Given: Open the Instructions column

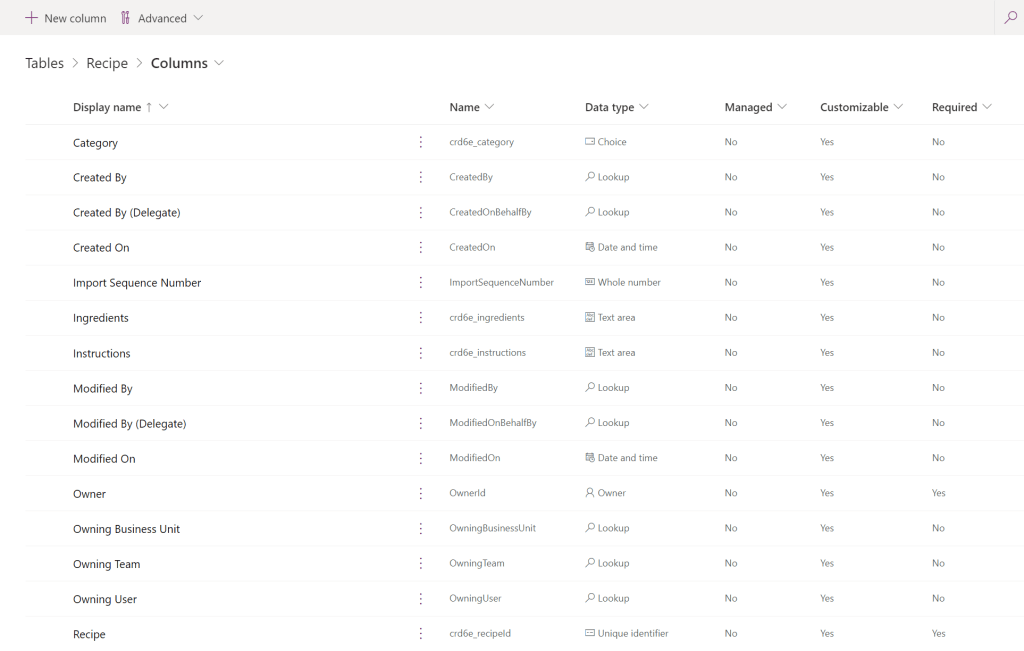Looking at the screenshot, I should click(102, 353).
